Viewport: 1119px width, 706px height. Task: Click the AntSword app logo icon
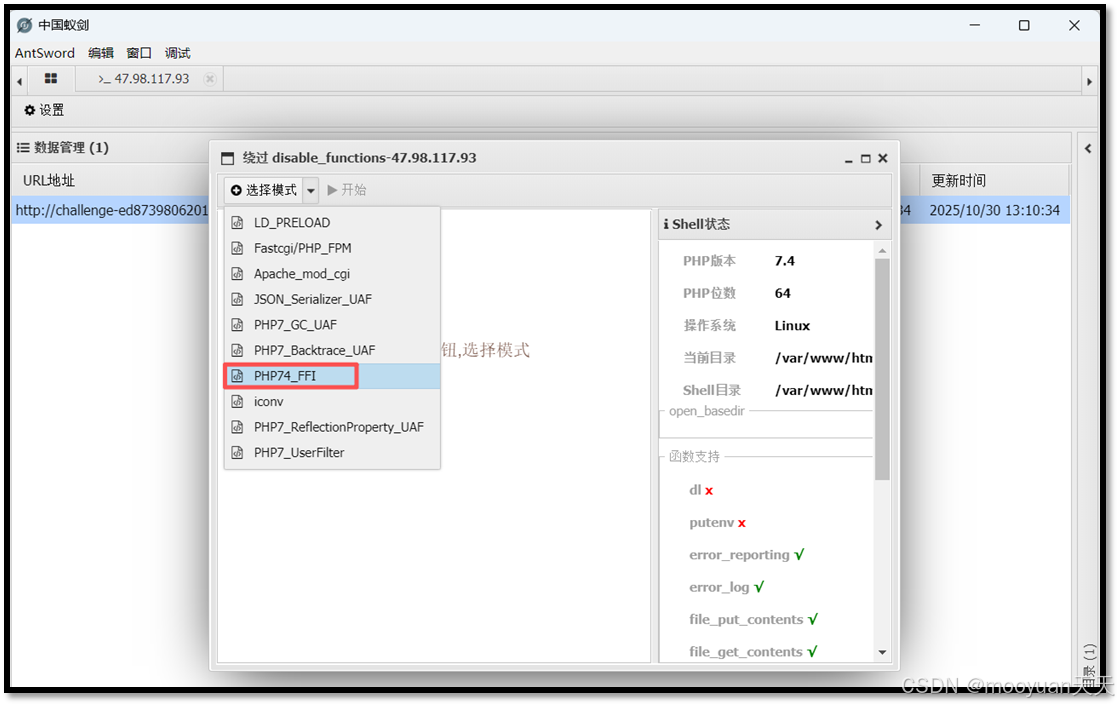point(24,25)
